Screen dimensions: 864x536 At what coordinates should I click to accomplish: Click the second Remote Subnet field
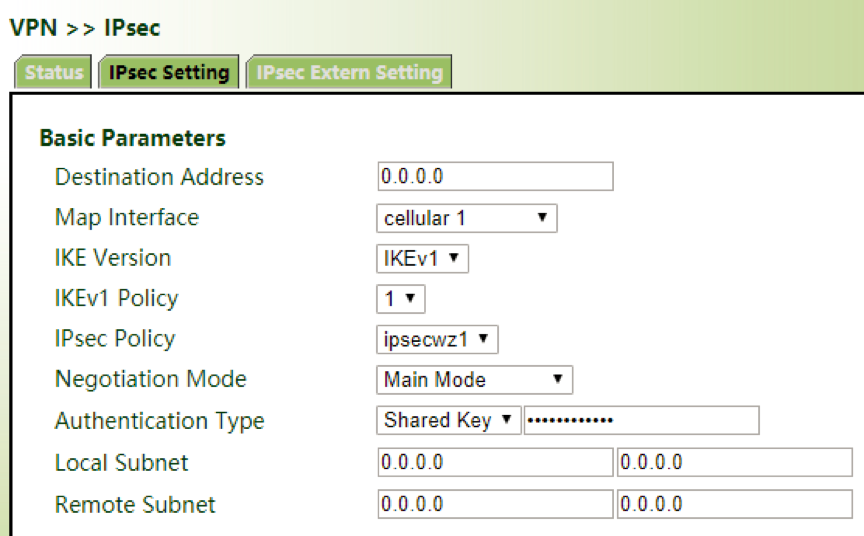[735, 504]
